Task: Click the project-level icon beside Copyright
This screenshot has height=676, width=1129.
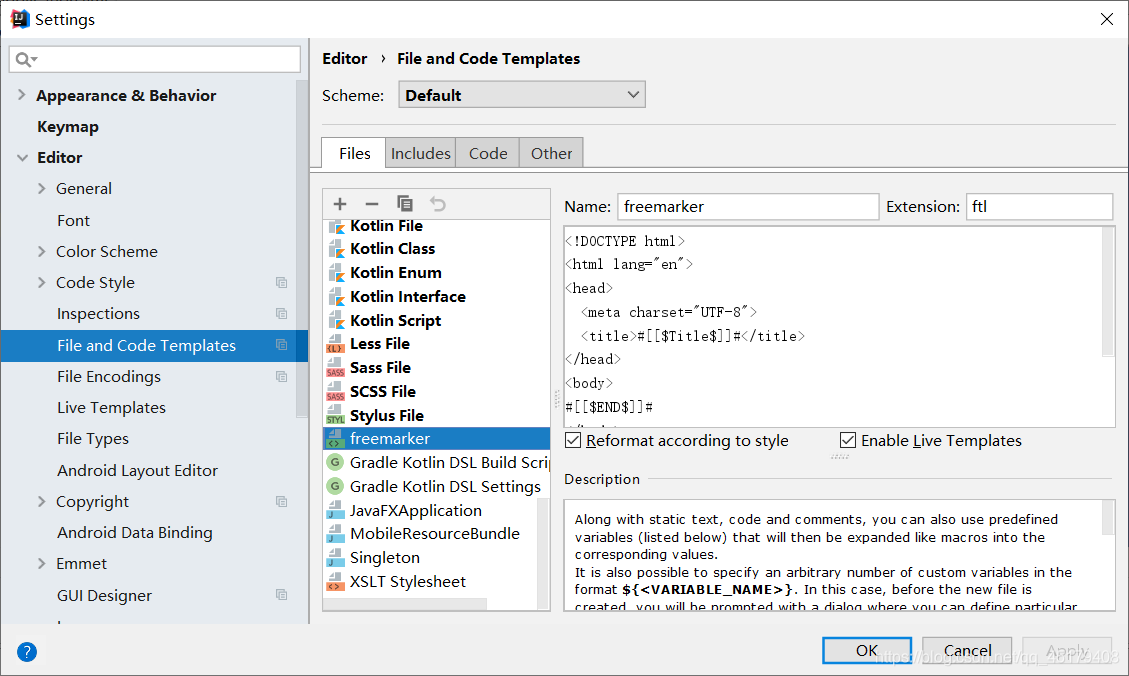Action: click(x=282, y=502)
